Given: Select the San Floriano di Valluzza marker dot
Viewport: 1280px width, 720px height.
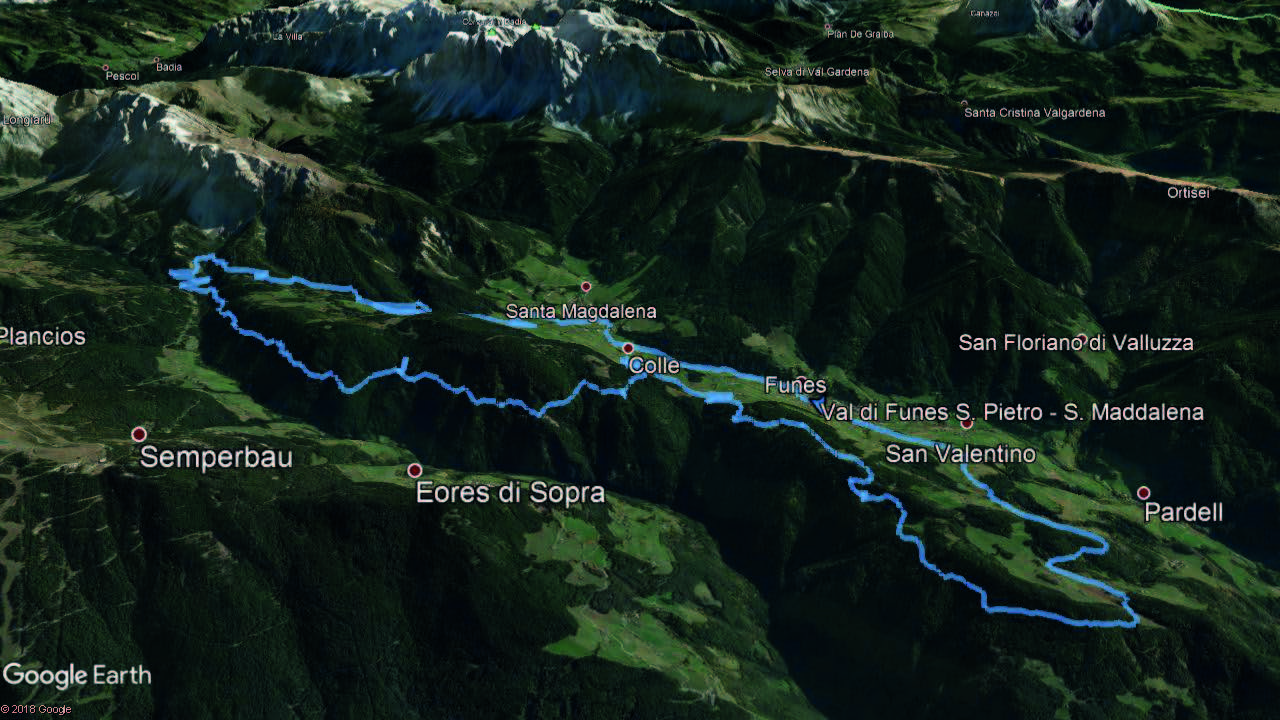Looking at the screenshot, I should pos(1082,339).
